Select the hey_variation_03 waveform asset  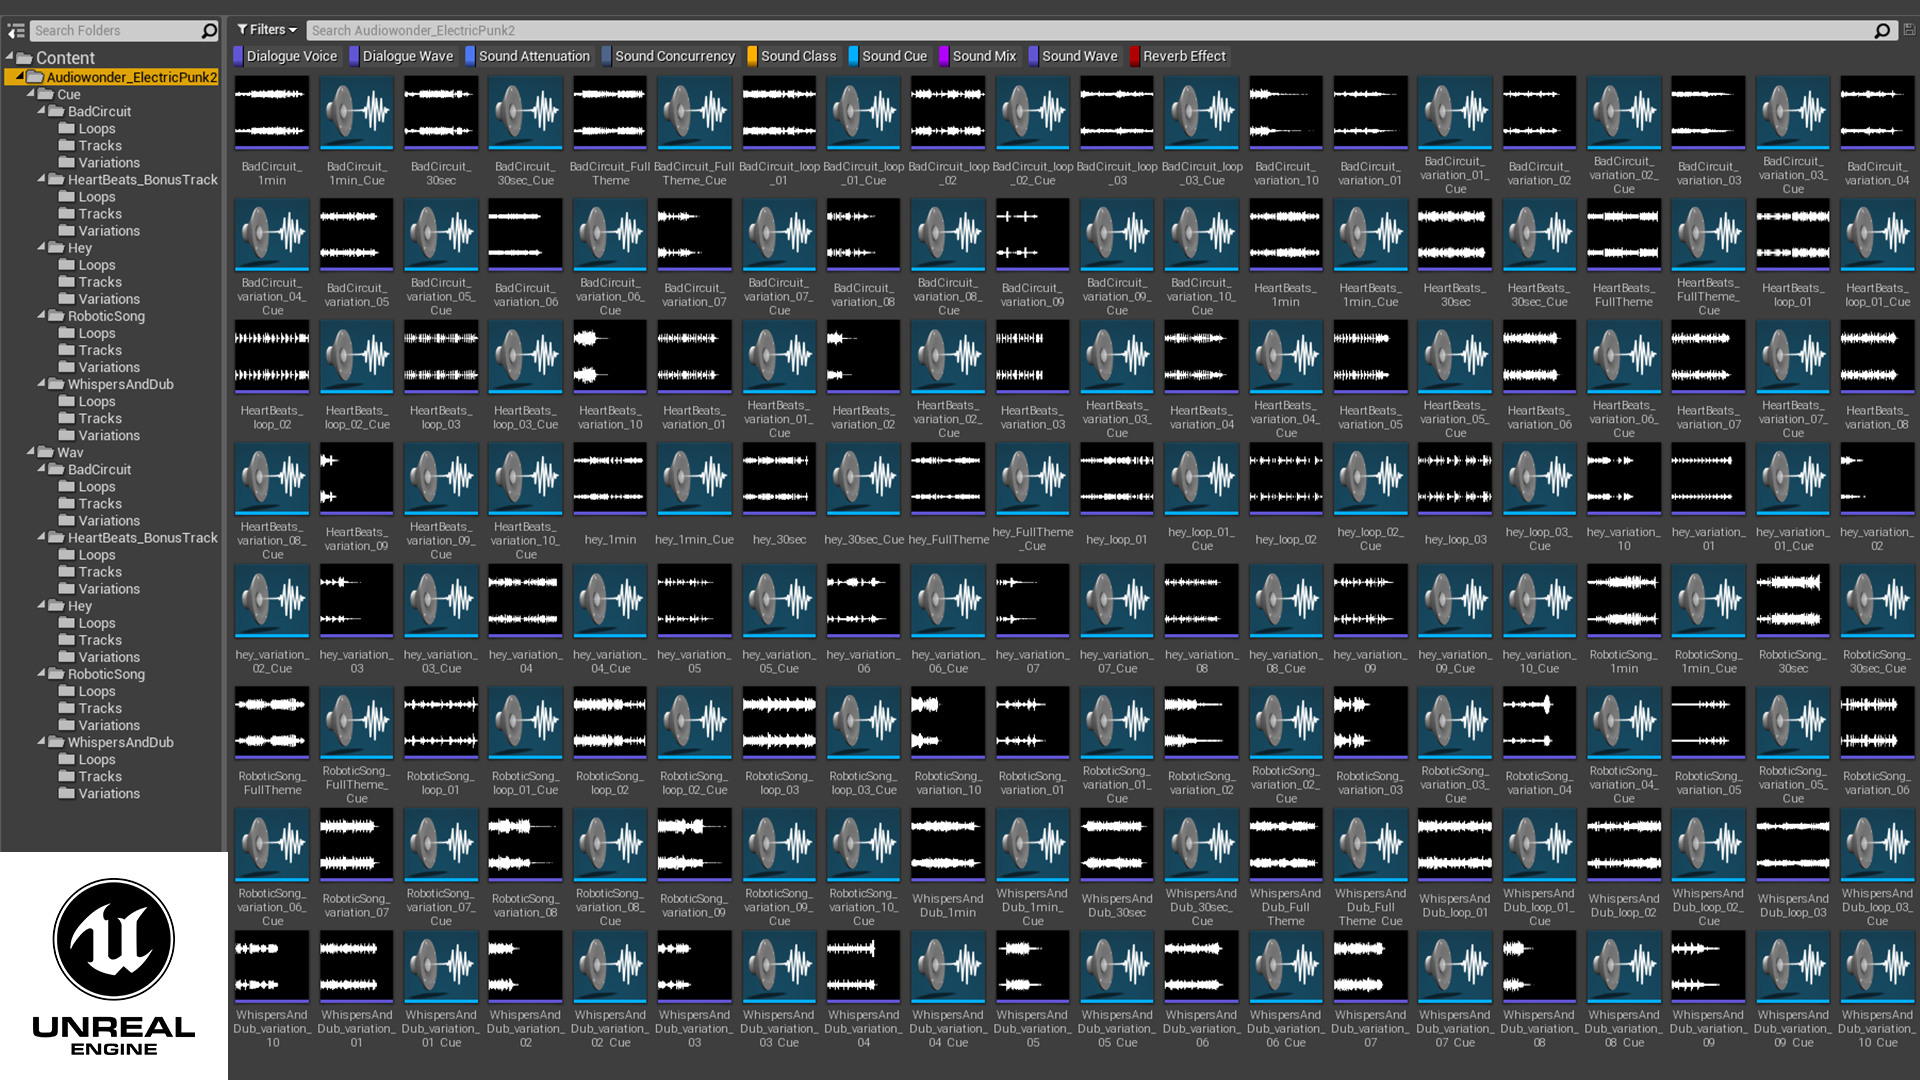tap(356, 601)
